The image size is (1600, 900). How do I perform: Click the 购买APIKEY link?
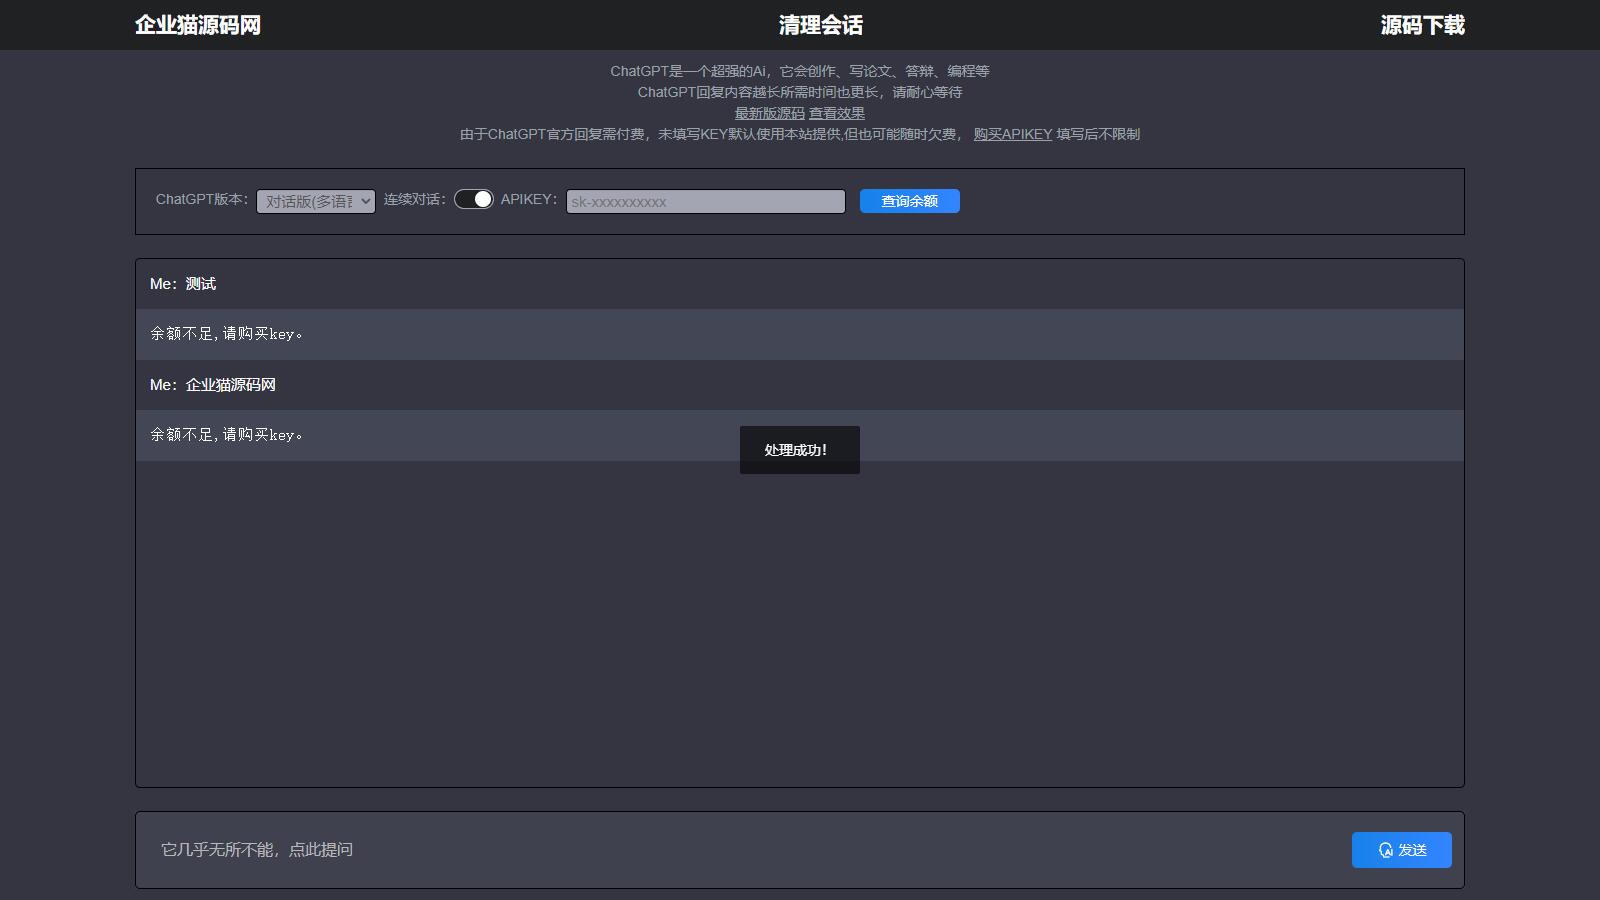click(1012, 134)
